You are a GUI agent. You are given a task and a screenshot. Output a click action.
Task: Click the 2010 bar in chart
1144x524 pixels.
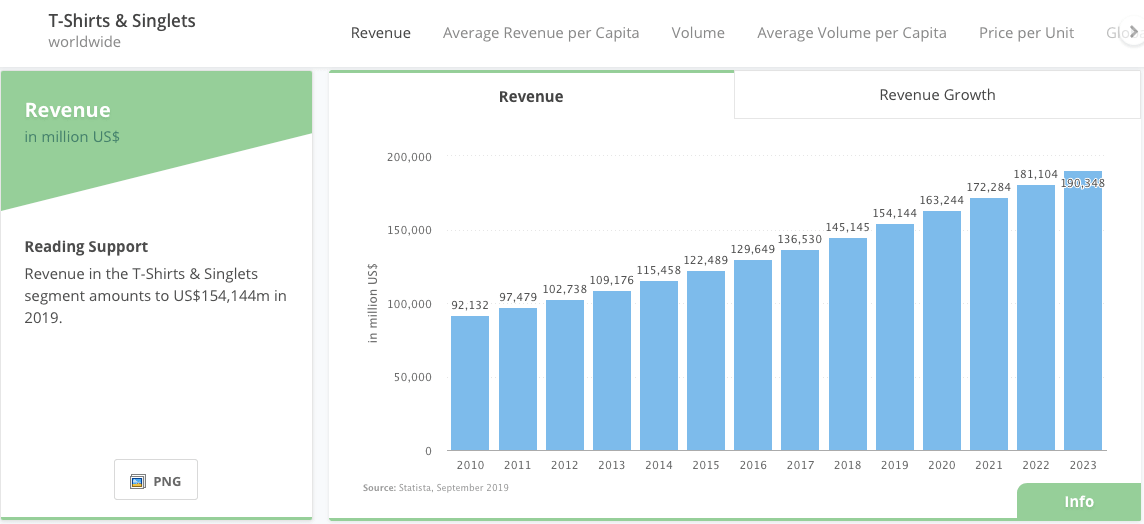coord(470,383)
